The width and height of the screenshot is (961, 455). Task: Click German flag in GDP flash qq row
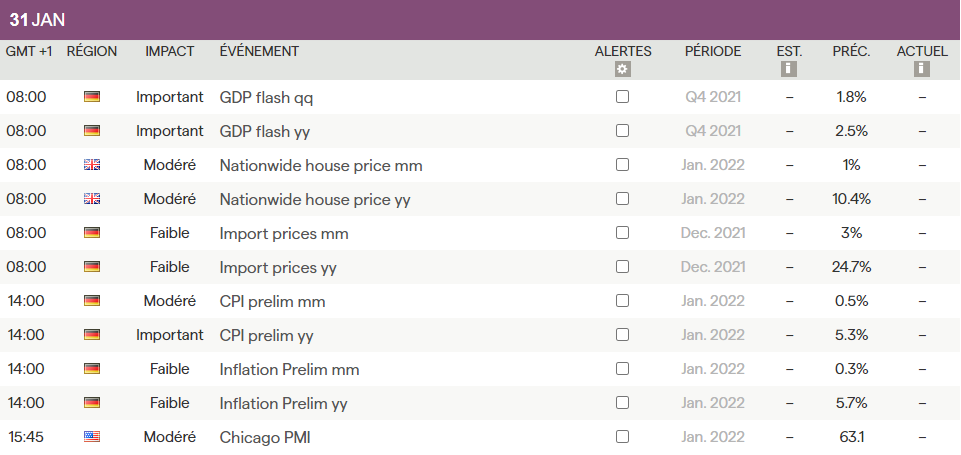(x=92, y=97)
